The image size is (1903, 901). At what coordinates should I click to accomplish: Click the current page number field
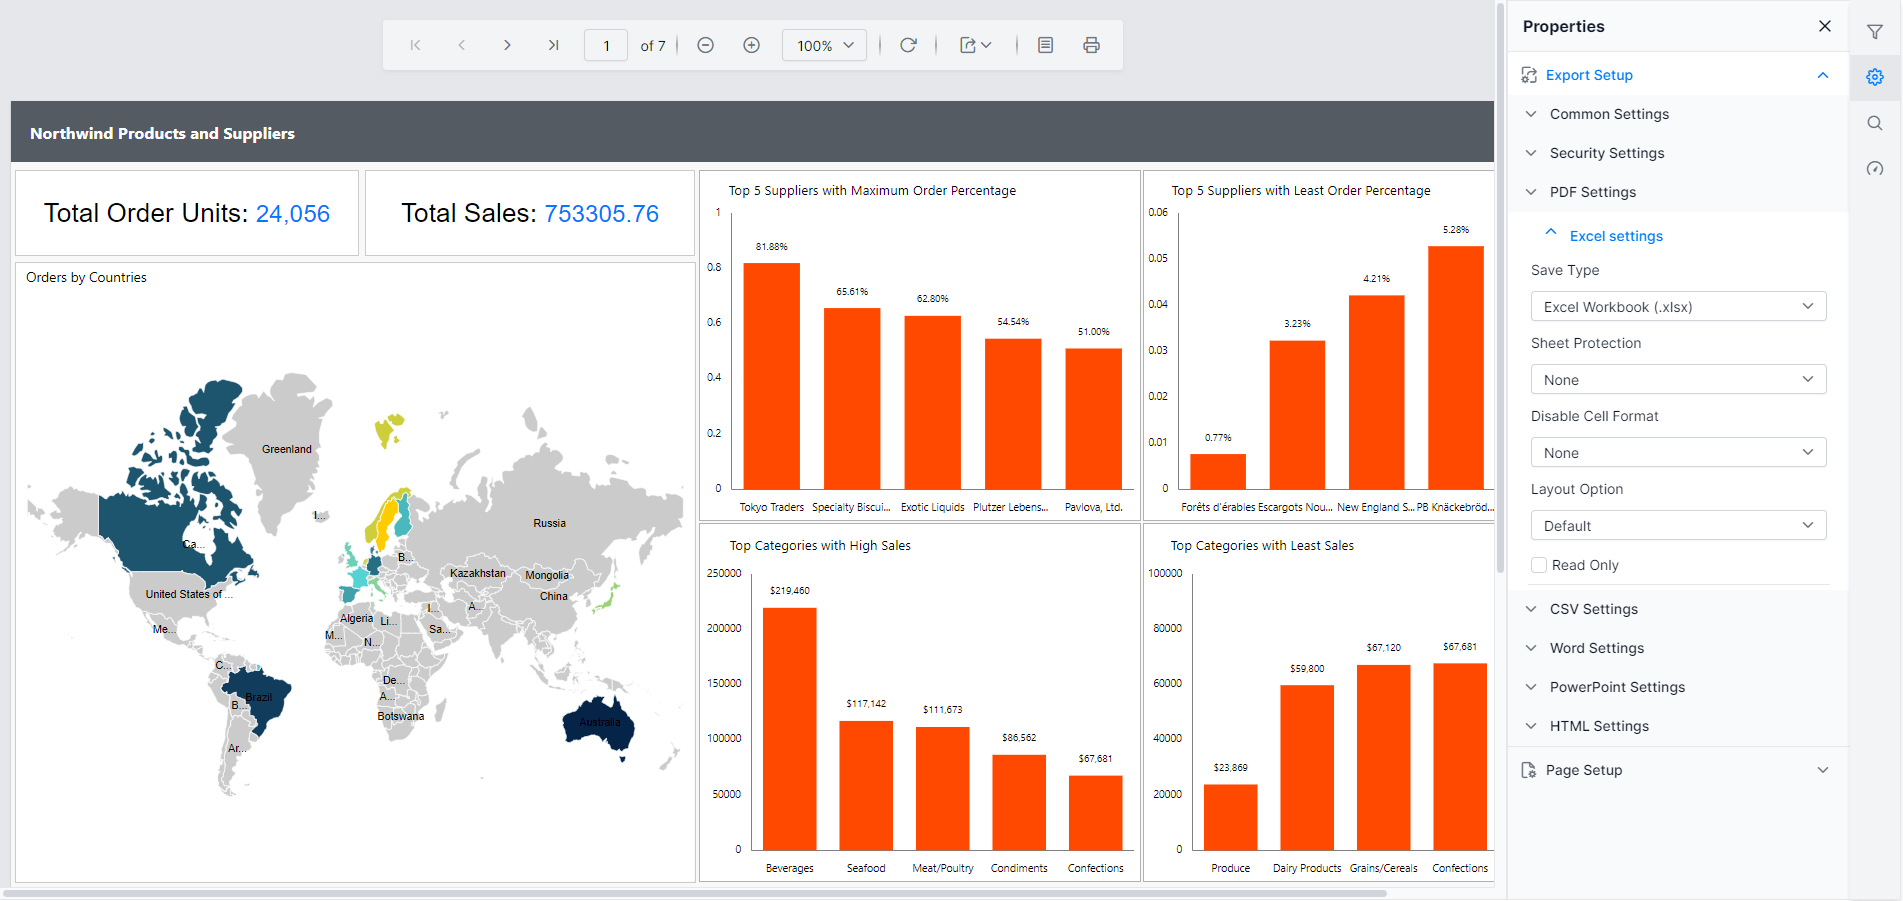click(606, 45)
